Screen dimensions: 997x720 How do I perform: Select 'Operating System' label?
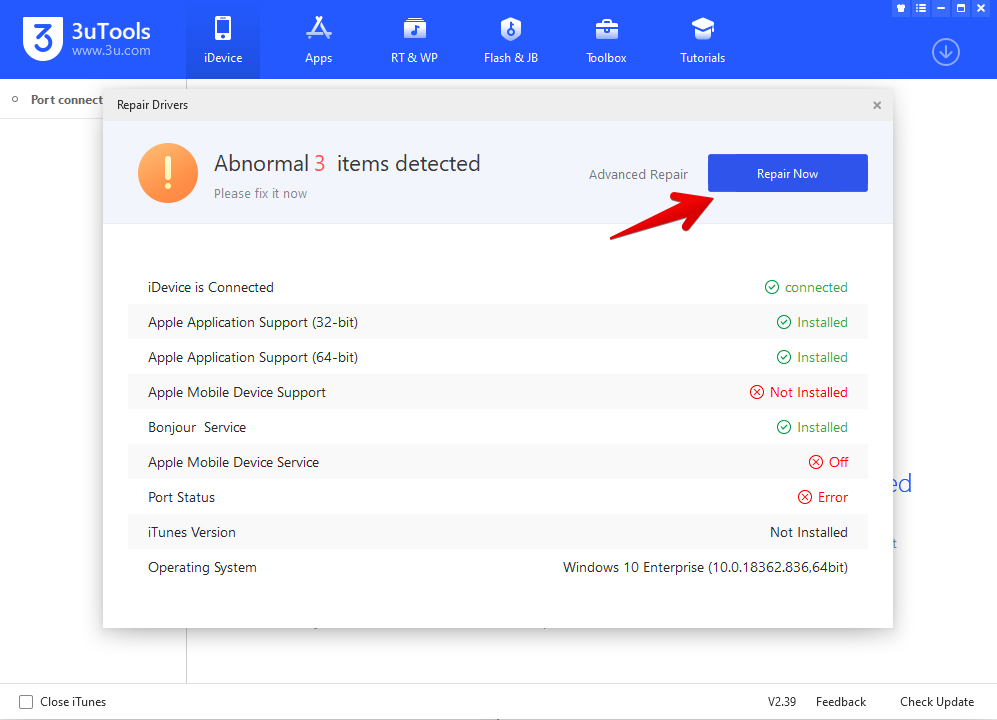coord(202,567)
